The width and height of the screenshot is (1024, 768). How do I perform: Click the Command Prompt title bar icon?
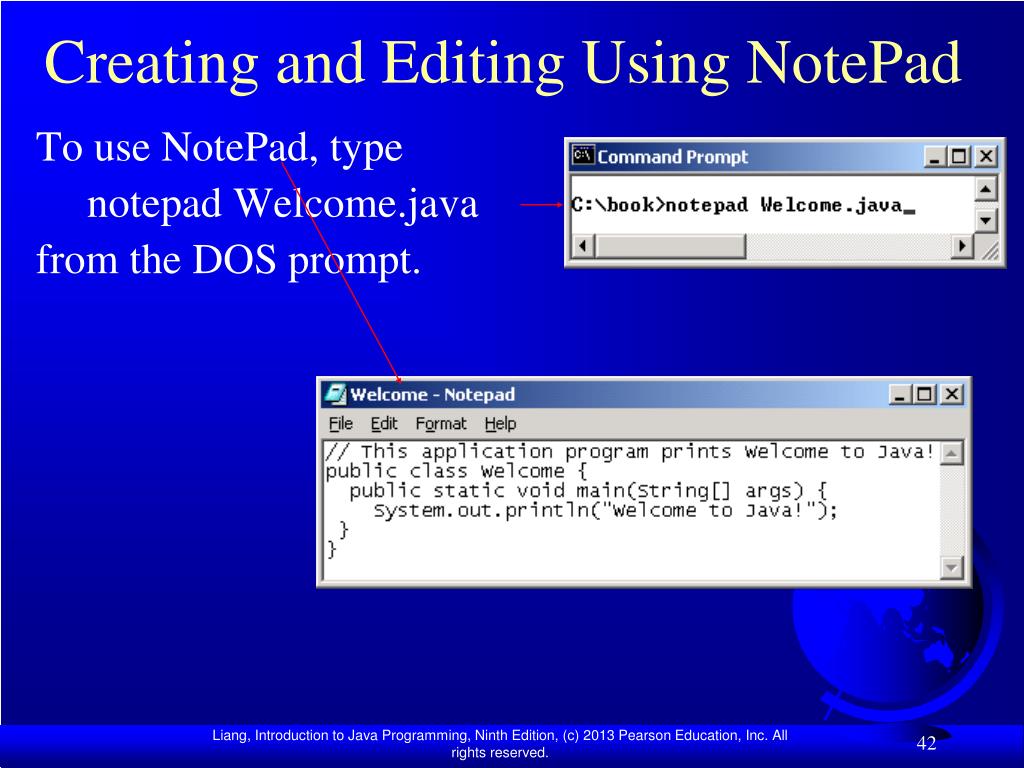tap(583, 155)
